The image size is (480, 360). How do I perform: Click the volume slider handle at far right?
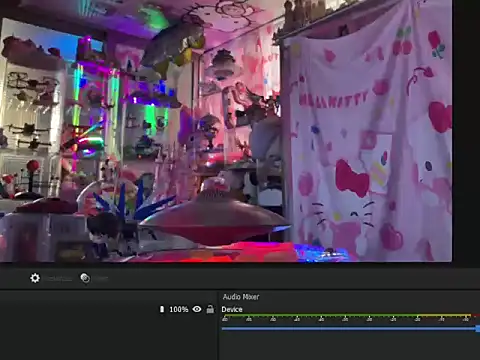pos(478,329)
